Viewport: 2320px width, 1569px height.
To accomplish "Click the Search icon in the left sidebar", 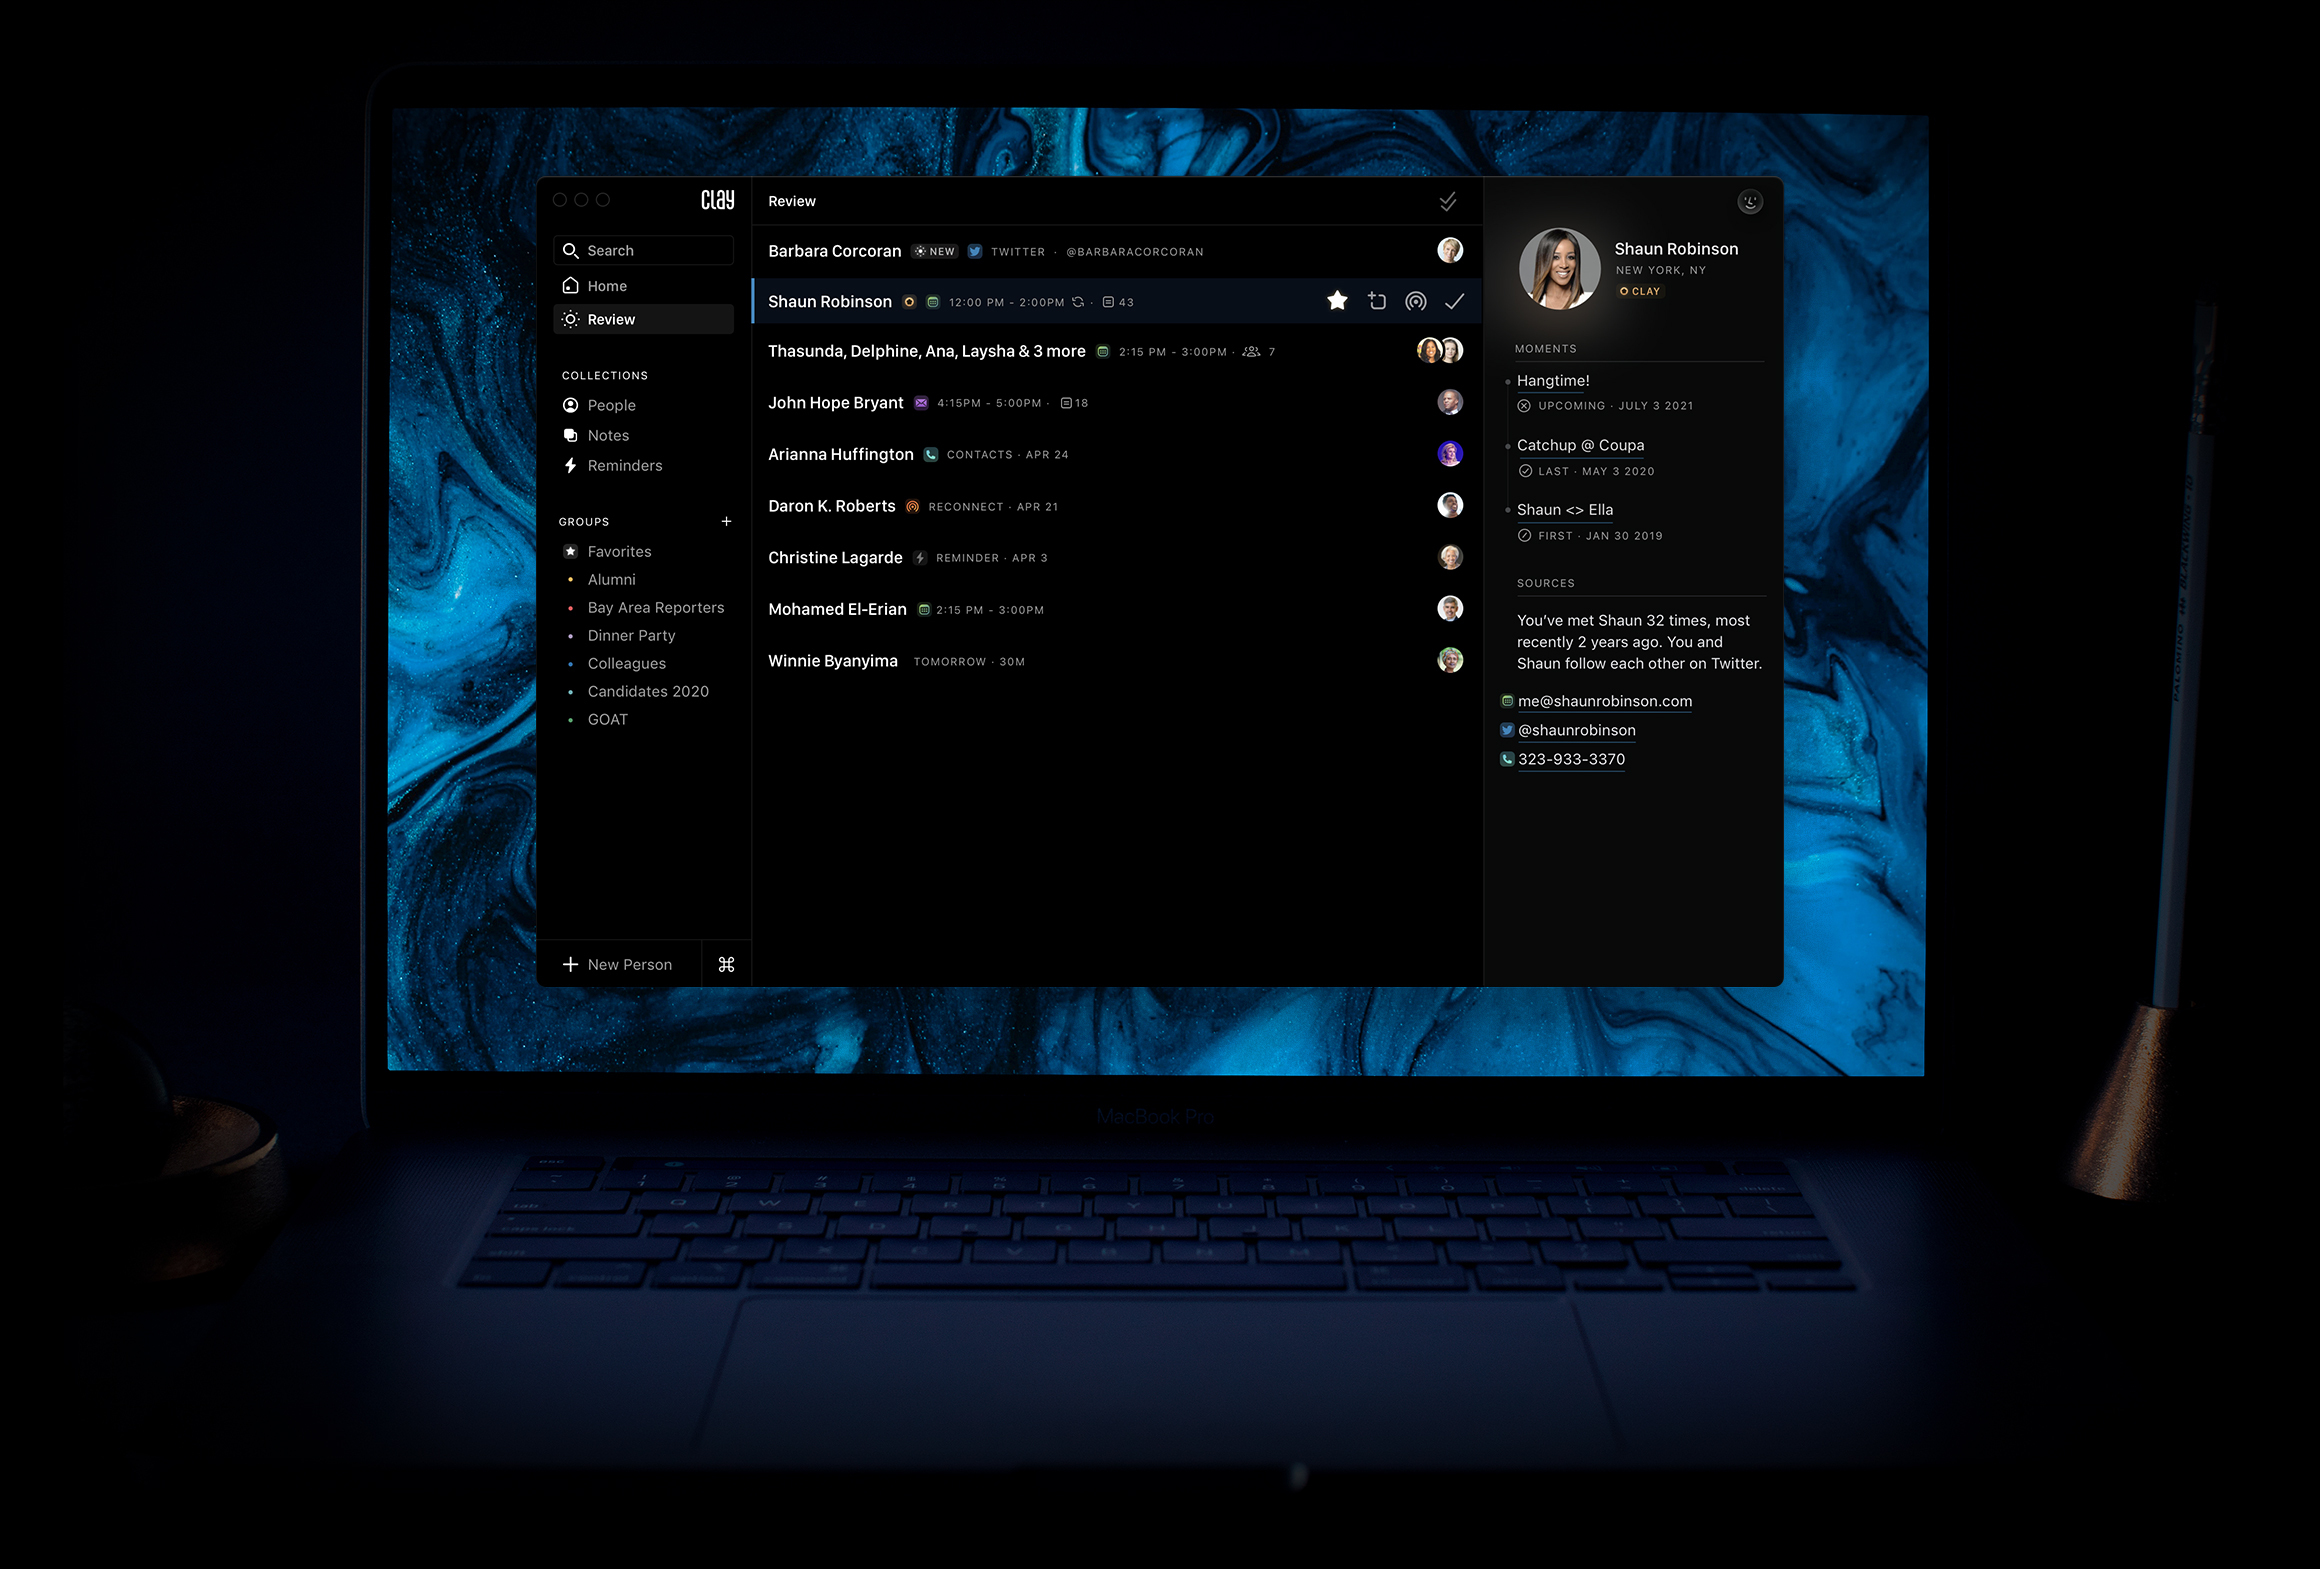I will click(x=571, y=250).
